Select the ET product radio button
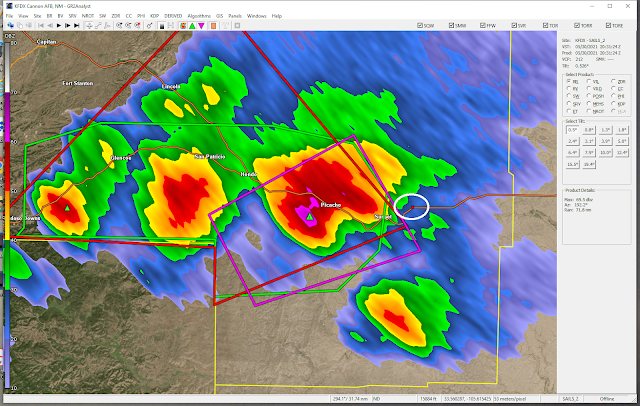 click(569, 111)
